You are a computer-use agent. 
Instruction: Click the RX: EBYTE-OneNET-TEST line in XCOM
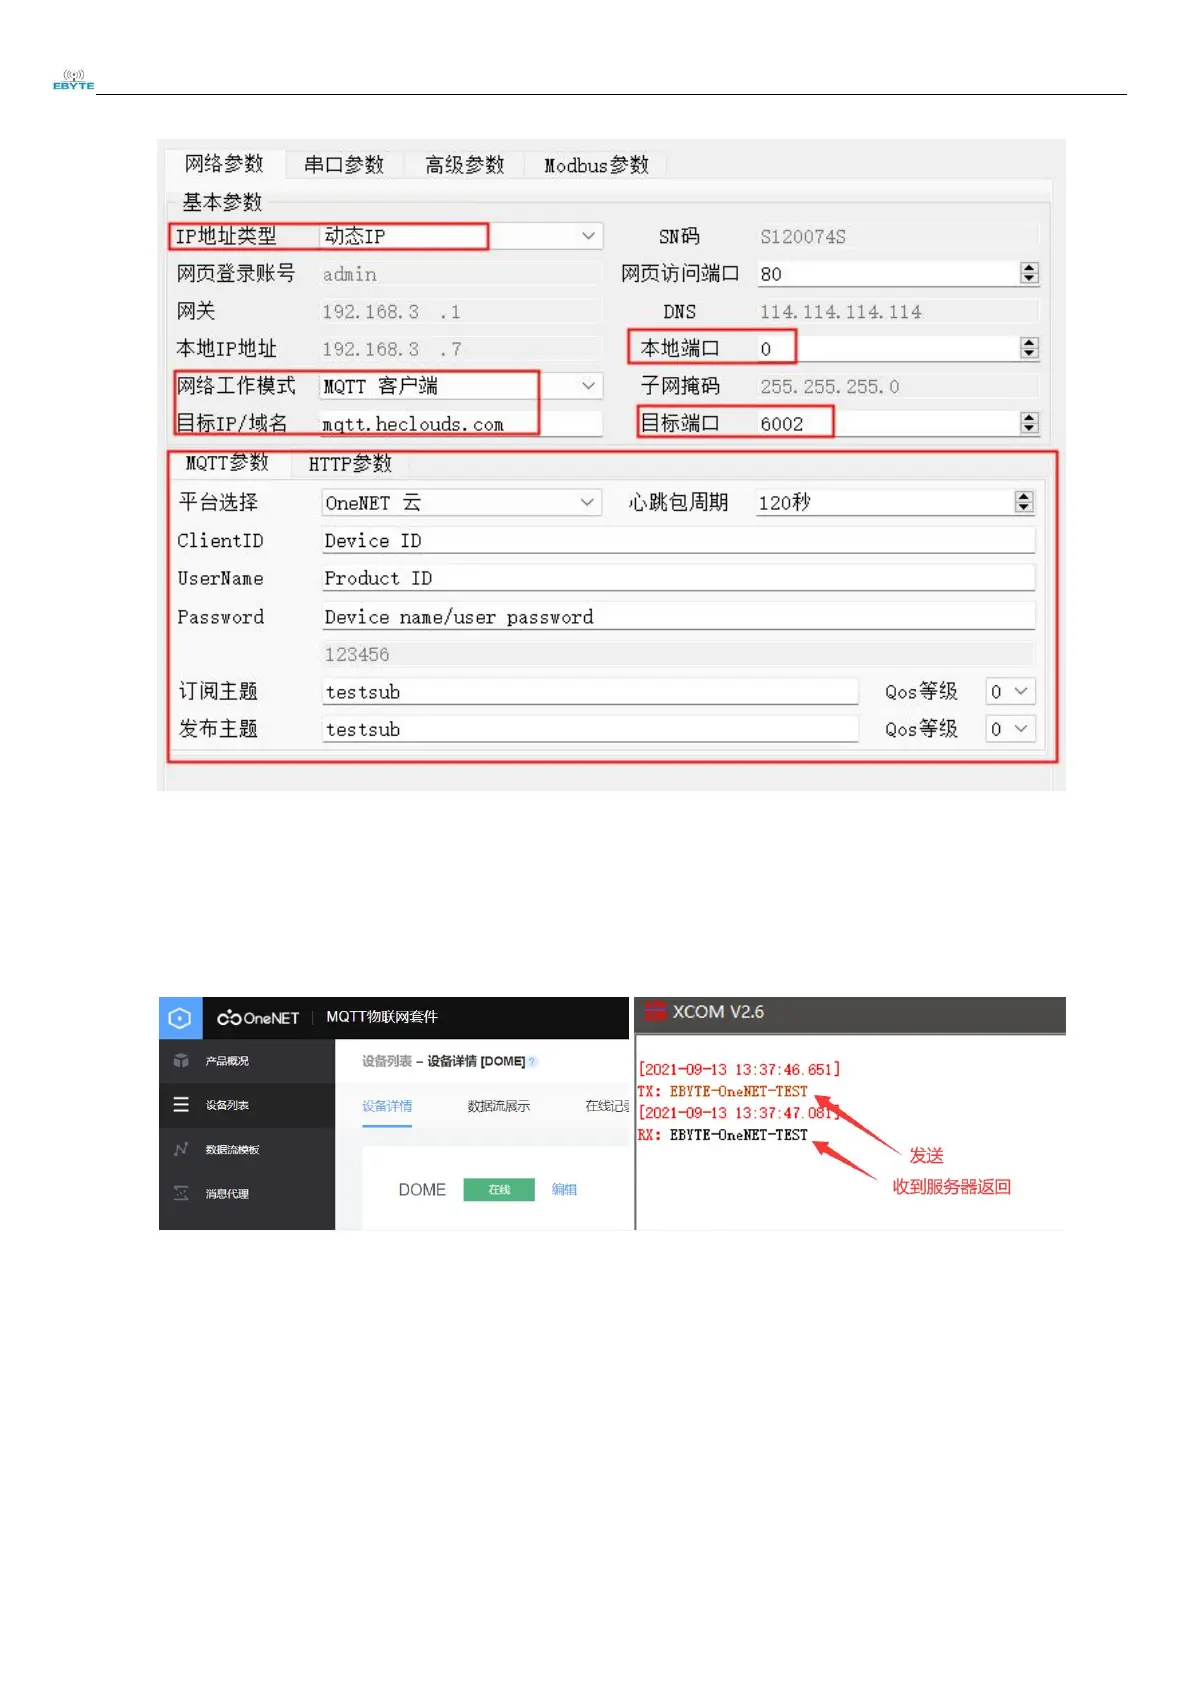723,1135
